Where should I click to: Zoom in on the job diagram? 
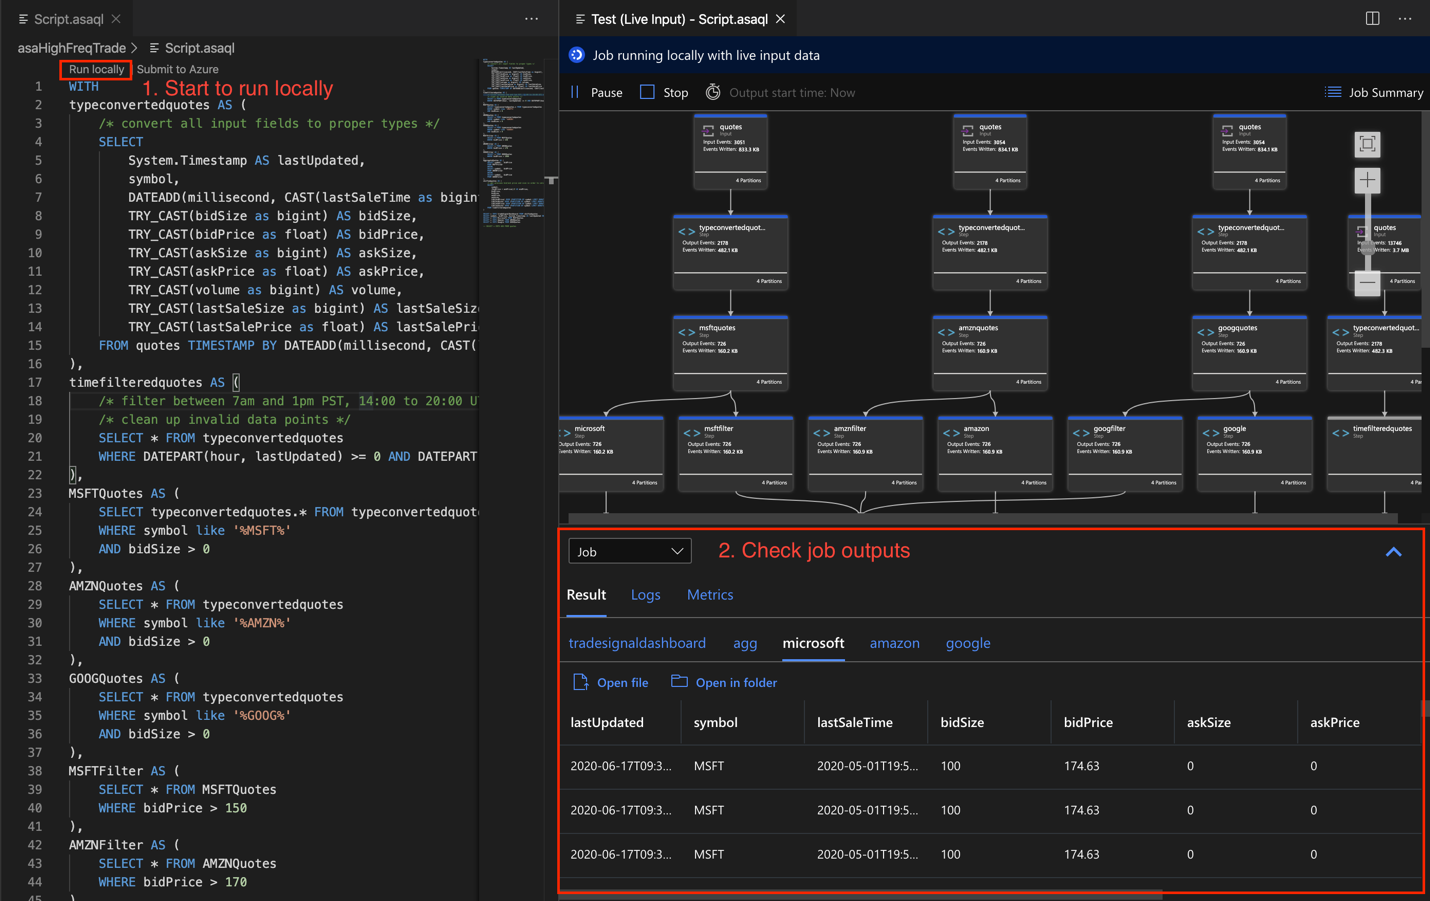click(1367, 181)
